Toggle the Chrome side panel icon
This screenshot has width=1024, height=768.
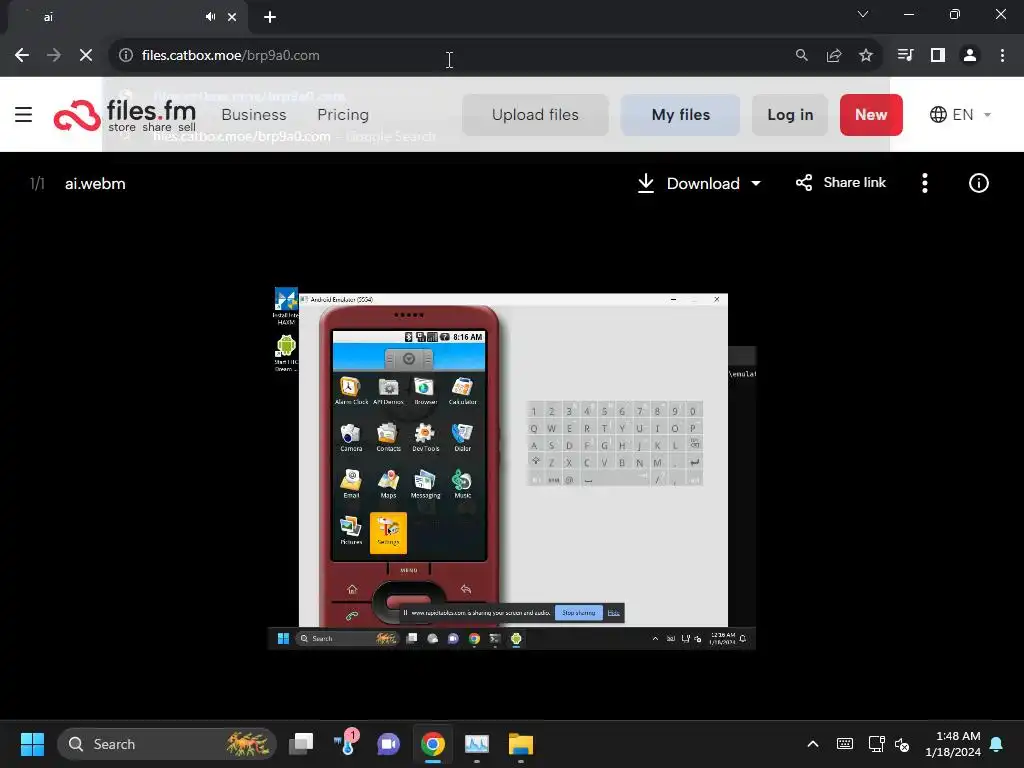pyautogui.click(x=938, y=56)
